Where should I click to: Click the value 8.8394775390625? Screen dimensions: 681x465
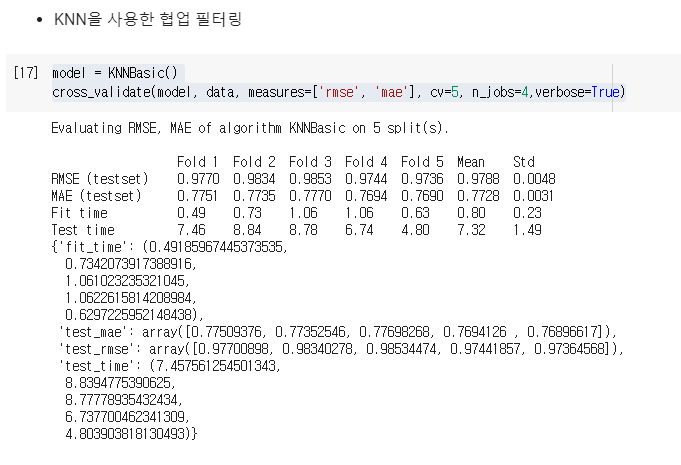pos(120,383)
